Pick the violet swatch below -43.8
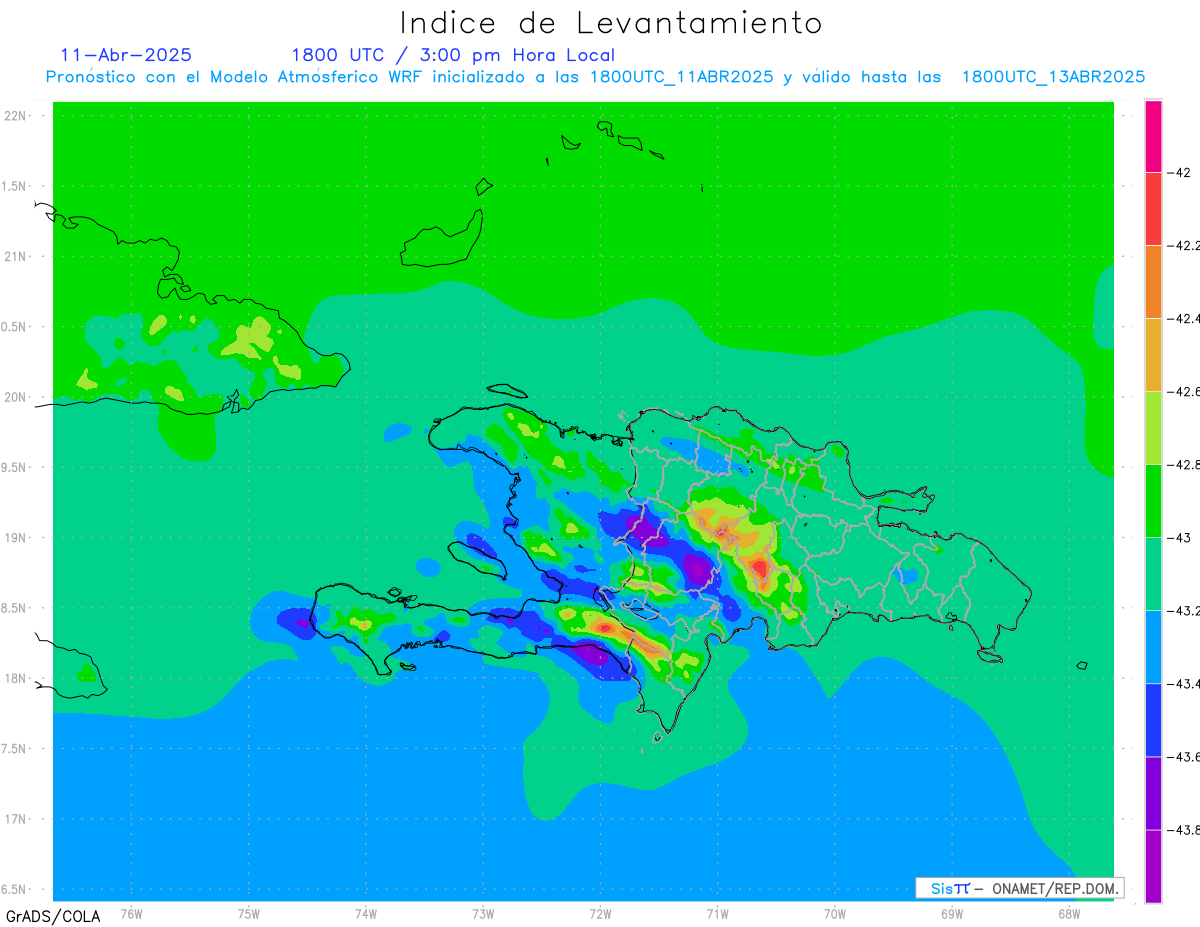 (x=1153, y=866)
